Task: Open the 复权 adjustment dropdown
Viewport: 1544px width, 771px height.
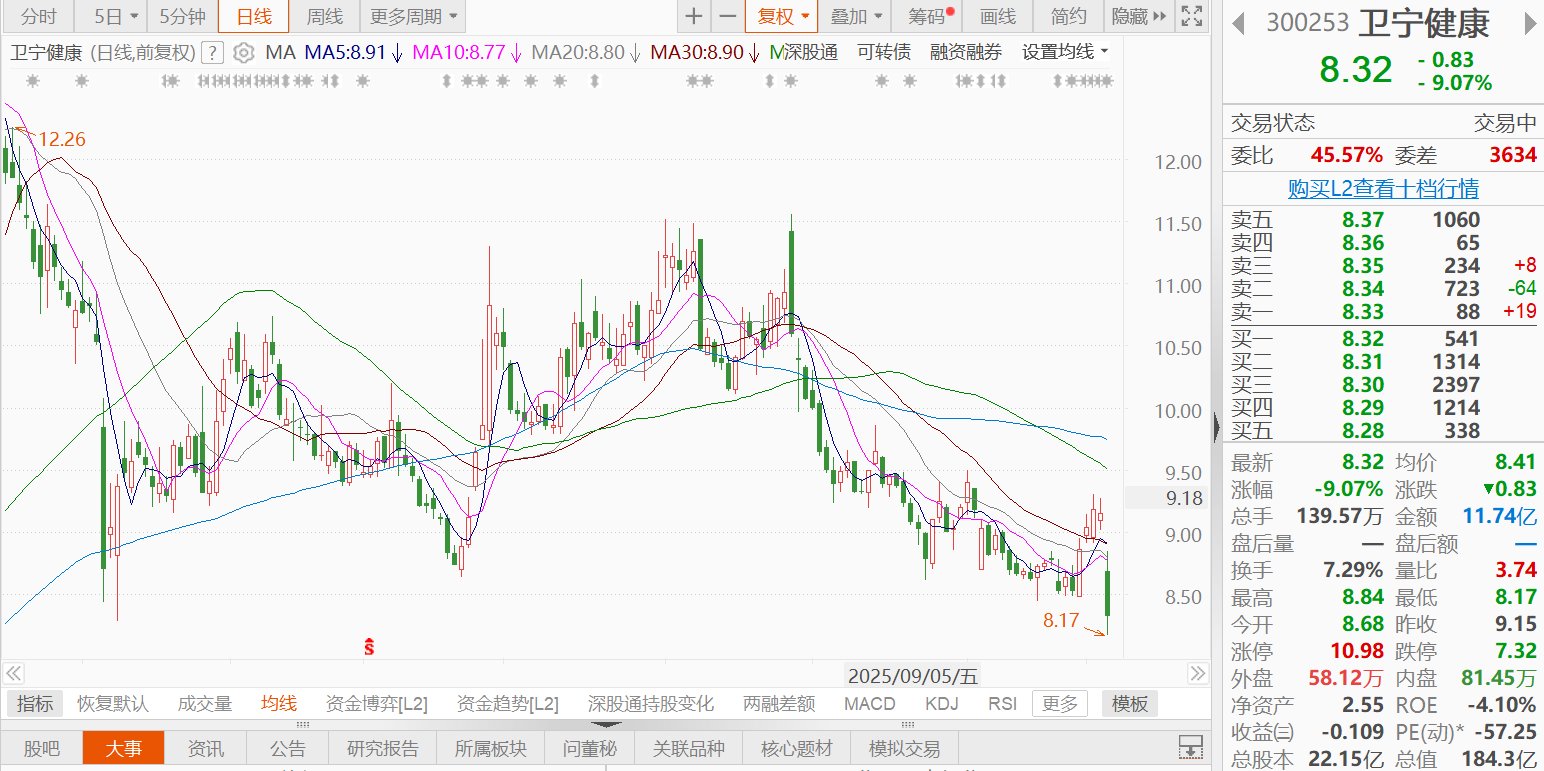Action: click(782, 16)
